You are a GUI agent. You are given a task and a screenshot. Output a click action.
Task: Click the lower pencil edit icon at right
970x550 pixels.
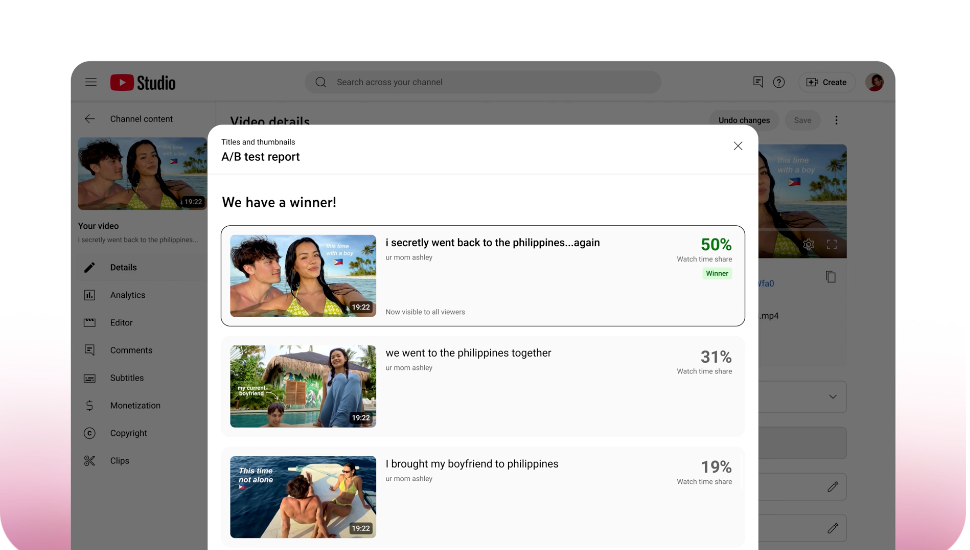pos(833,528)
